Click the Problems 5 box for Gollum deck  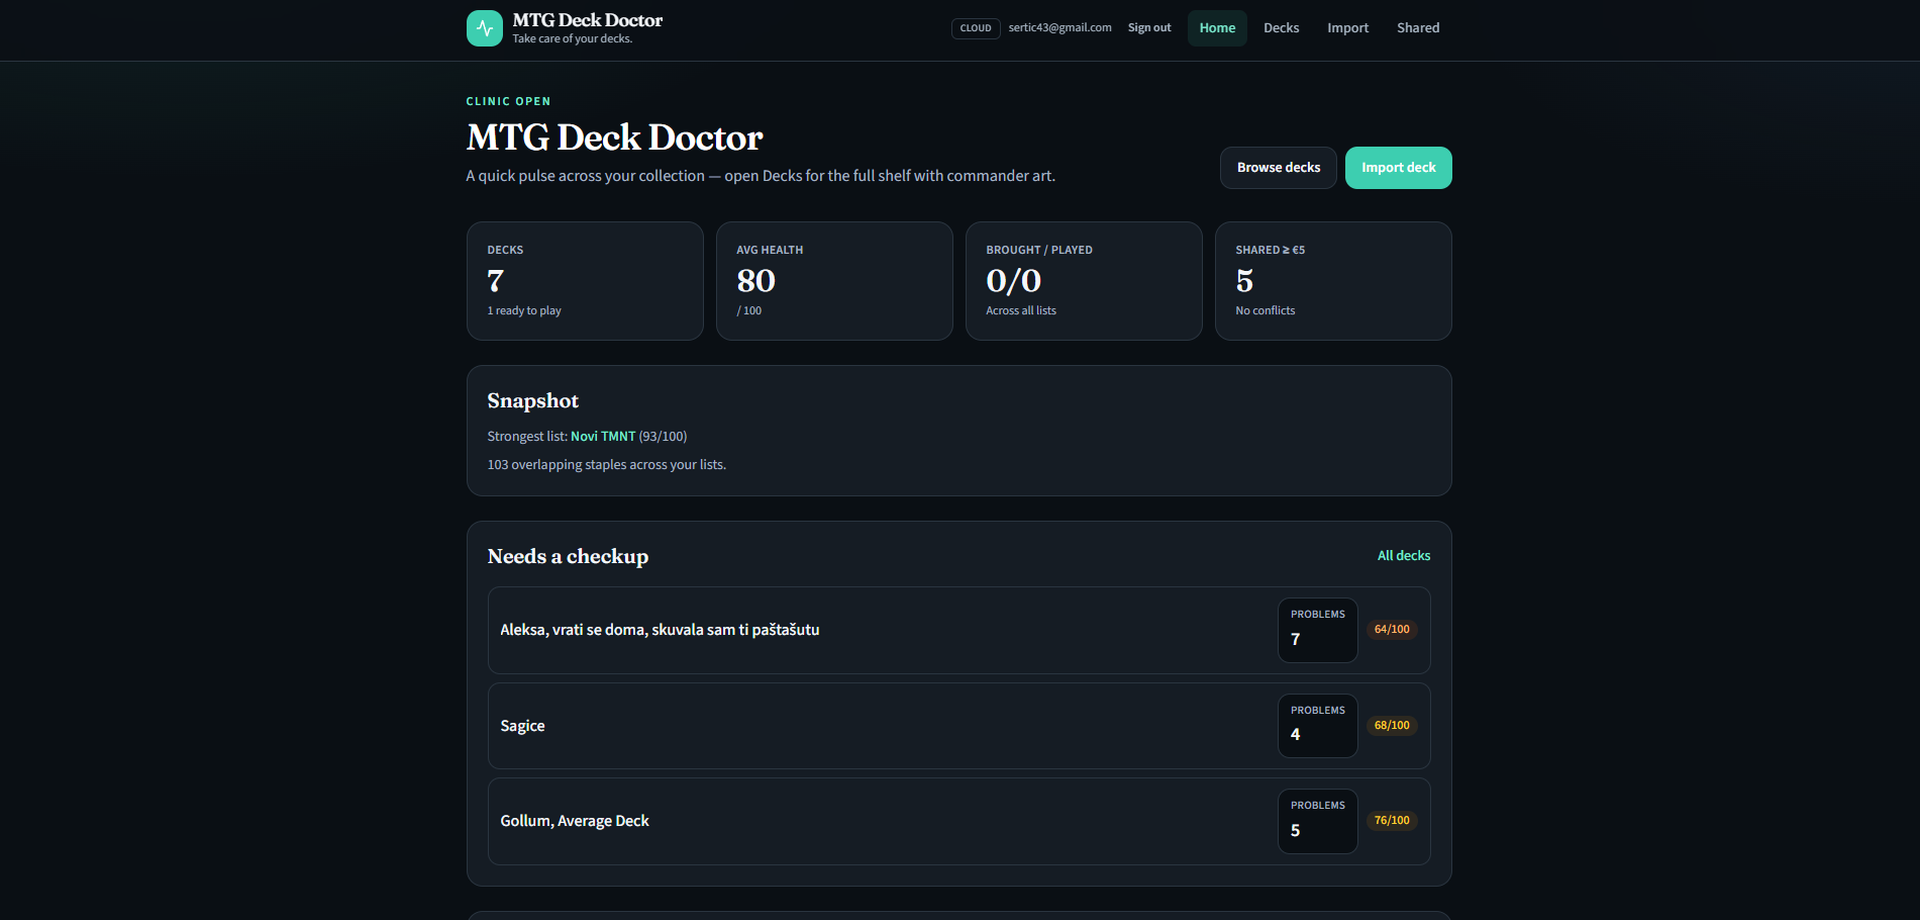click(x=1318, y=821)
